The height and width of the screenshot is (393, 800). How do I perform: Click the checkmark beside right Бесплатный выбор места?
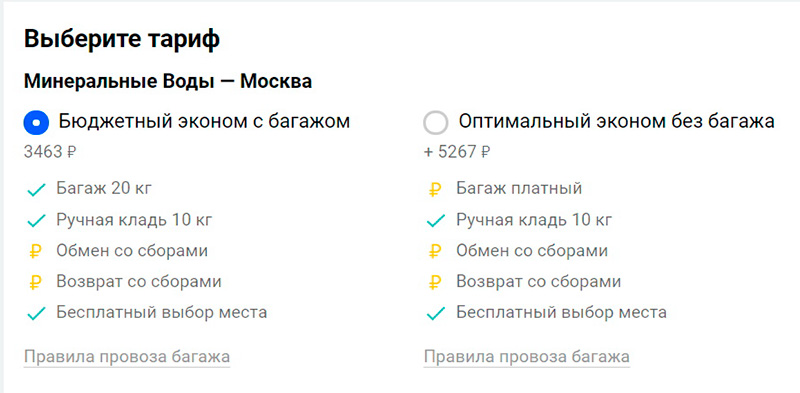tap(436, 314)
